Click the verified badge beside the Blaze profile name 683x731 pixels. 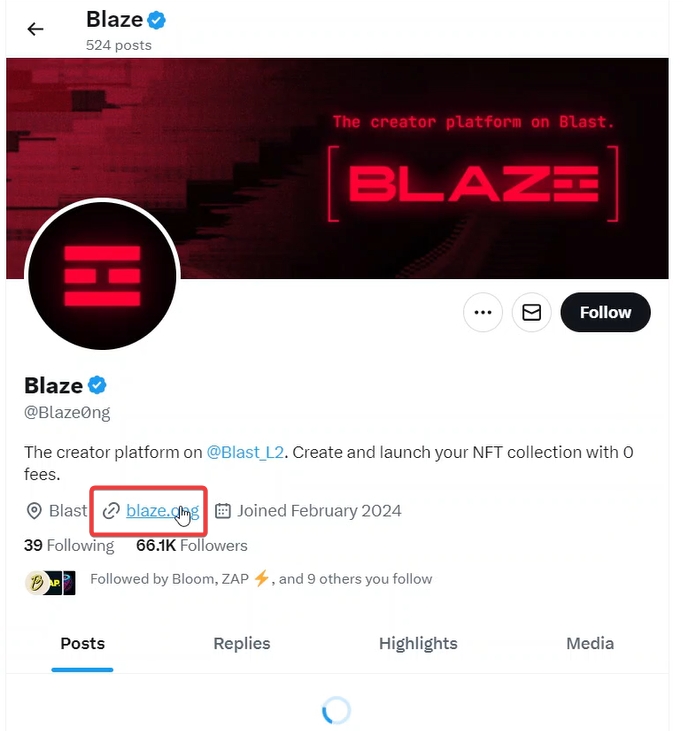click(97, 385)
